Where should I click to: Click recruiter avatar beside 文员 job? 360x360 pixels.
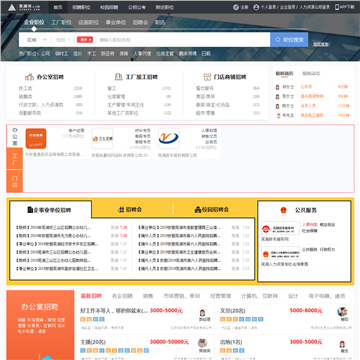coord(342,312)
